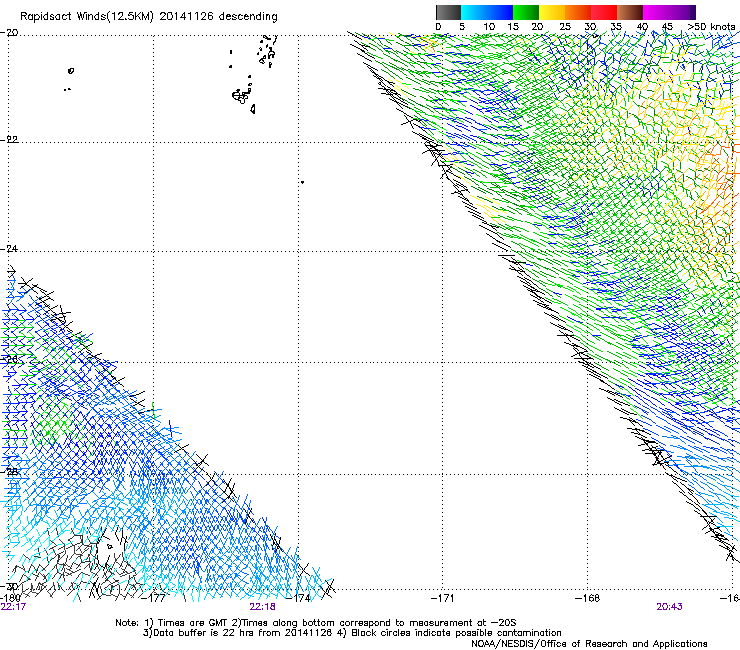
Task: Click the red 30-35 knots color swatch
Action: (x=604, y=12)
